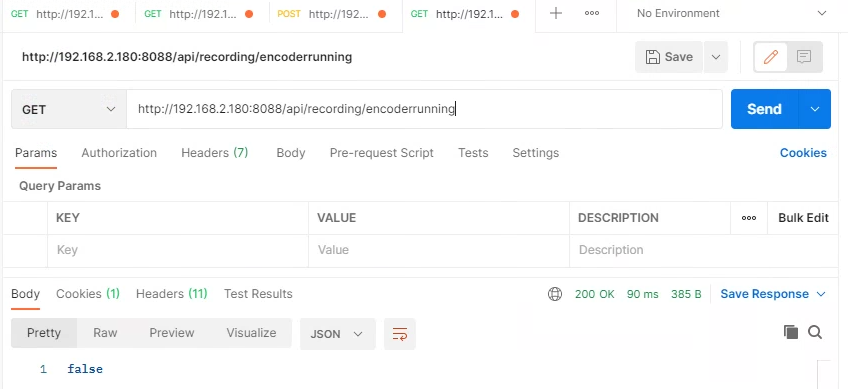
Task: Open tab options ellipsis menu
Action: click(x=592, y=14)
